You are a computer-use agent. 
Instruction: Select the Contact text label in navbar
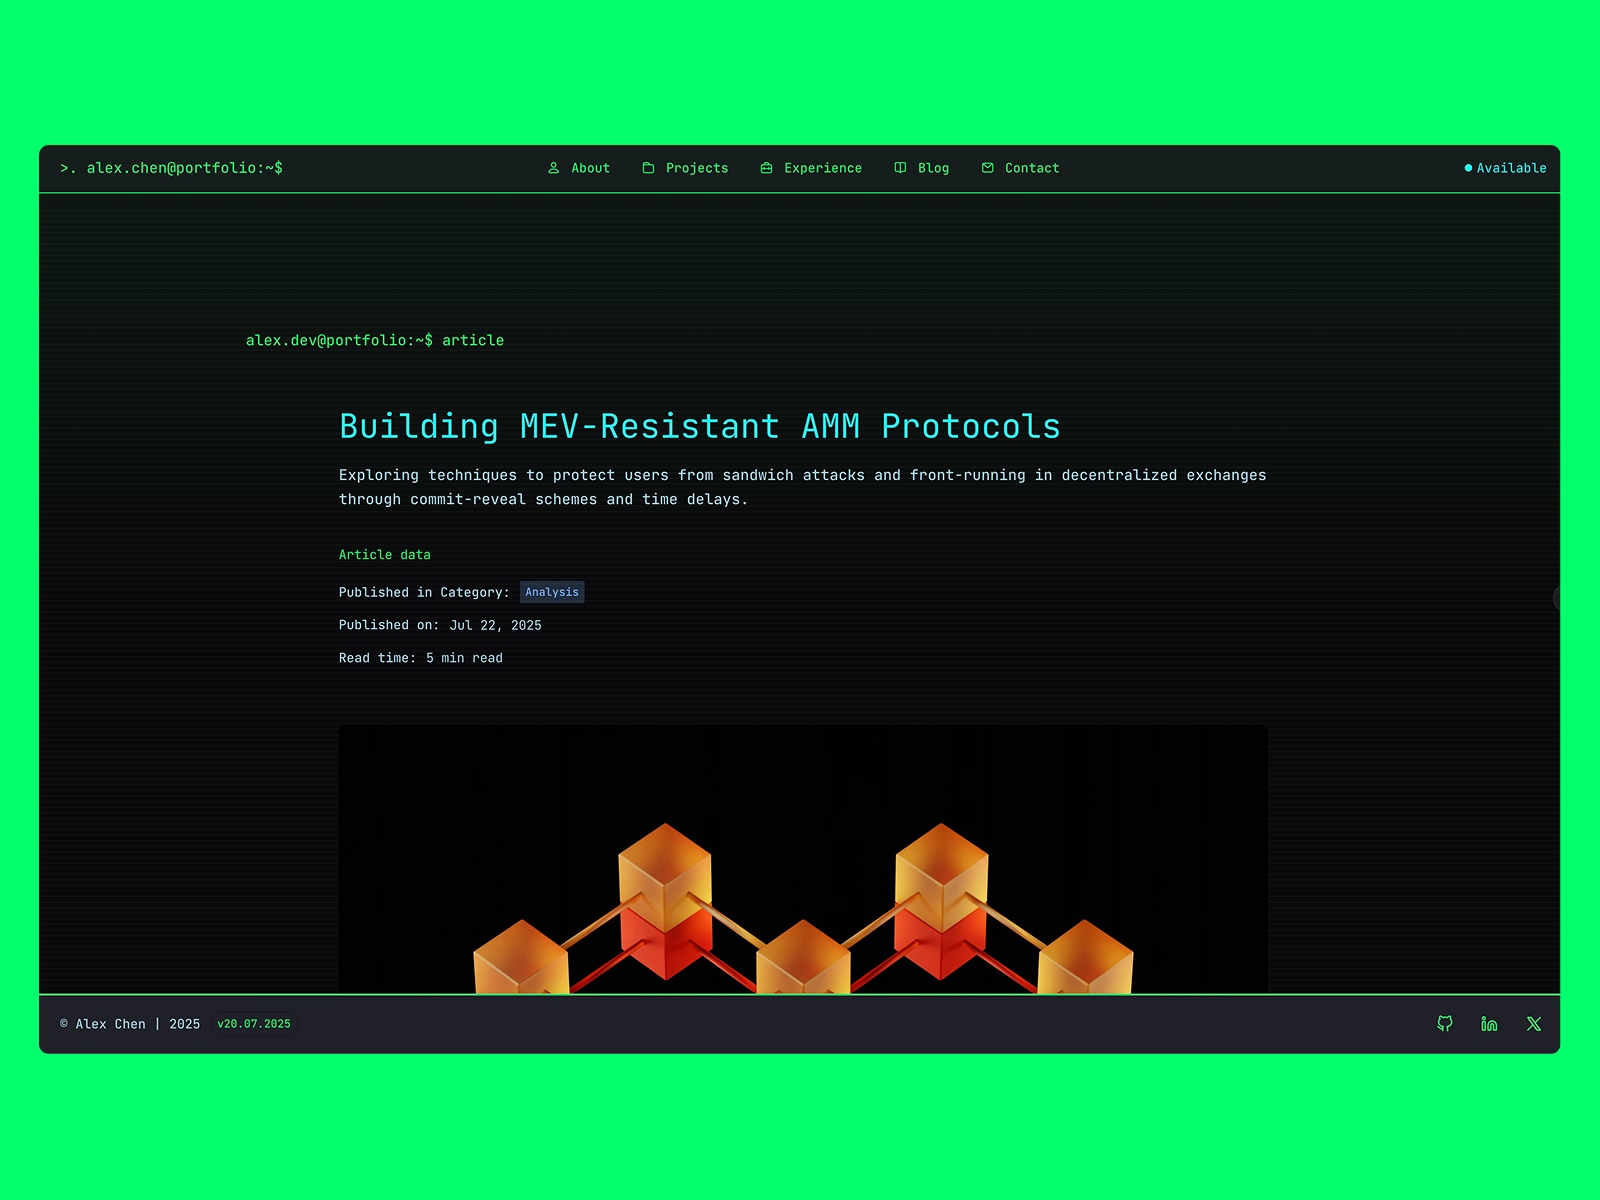point(1031,168)
